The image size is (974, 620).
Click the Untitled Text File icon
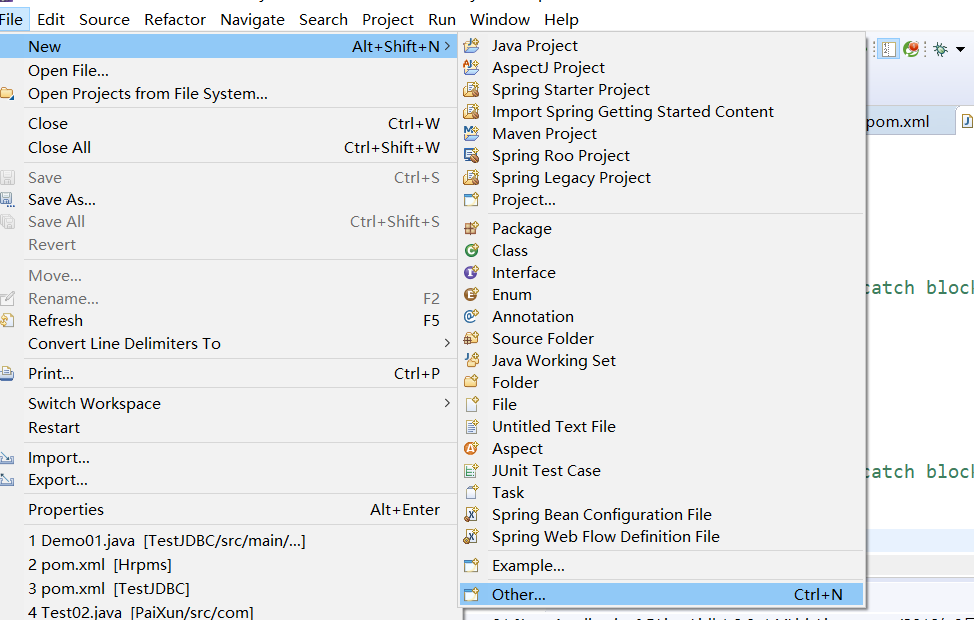click(471, 427)
